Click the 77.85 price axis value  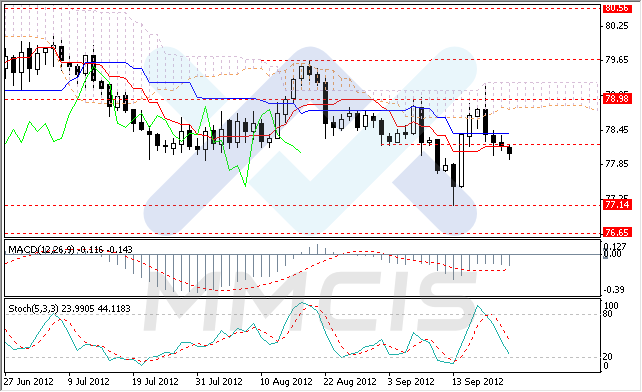click(x=617, y=164)
